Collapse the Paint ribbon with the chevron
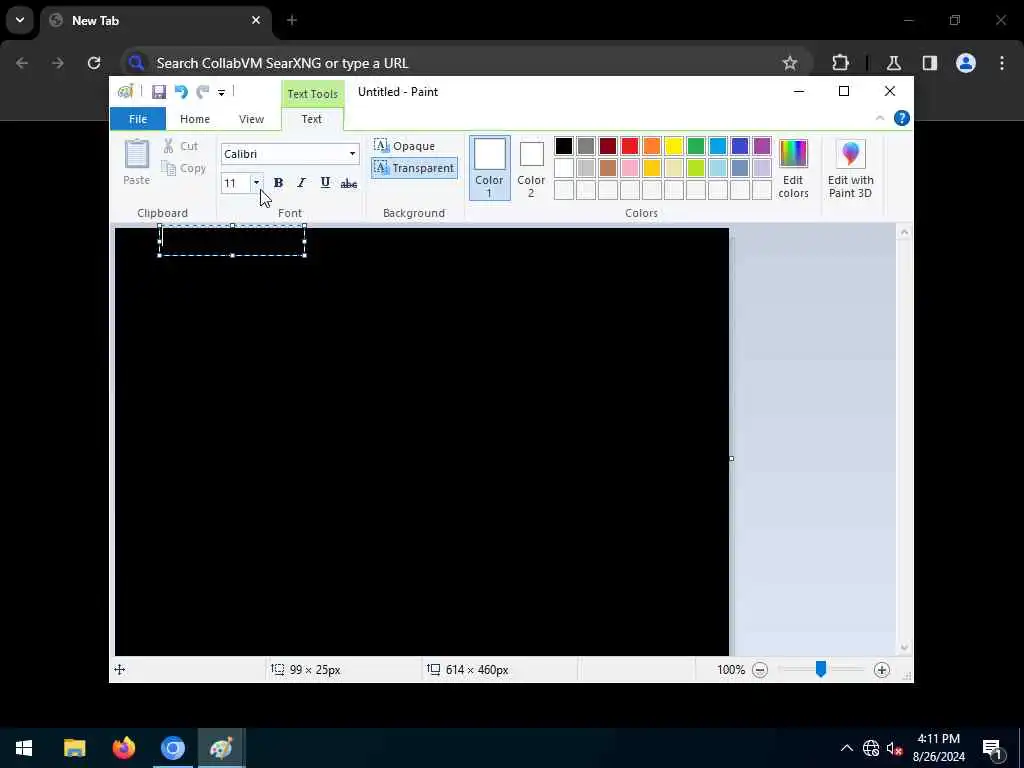This screenshot has height=768, width=1024. (880, 118)
